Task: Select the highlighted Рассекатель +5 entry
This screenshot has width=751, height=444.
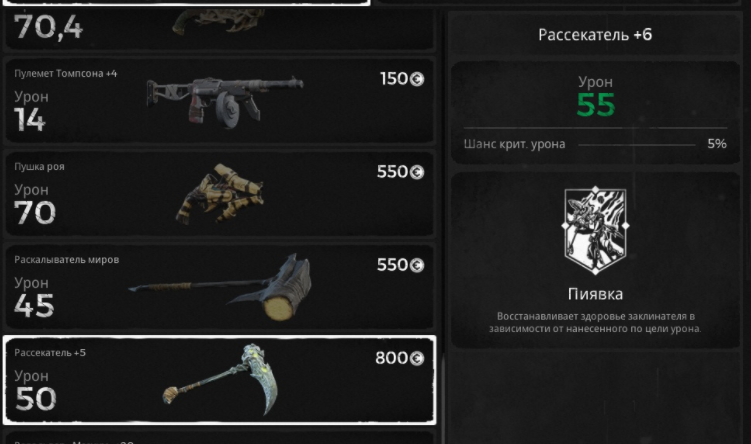Action: pyautogui.click(x=219, y=380)
